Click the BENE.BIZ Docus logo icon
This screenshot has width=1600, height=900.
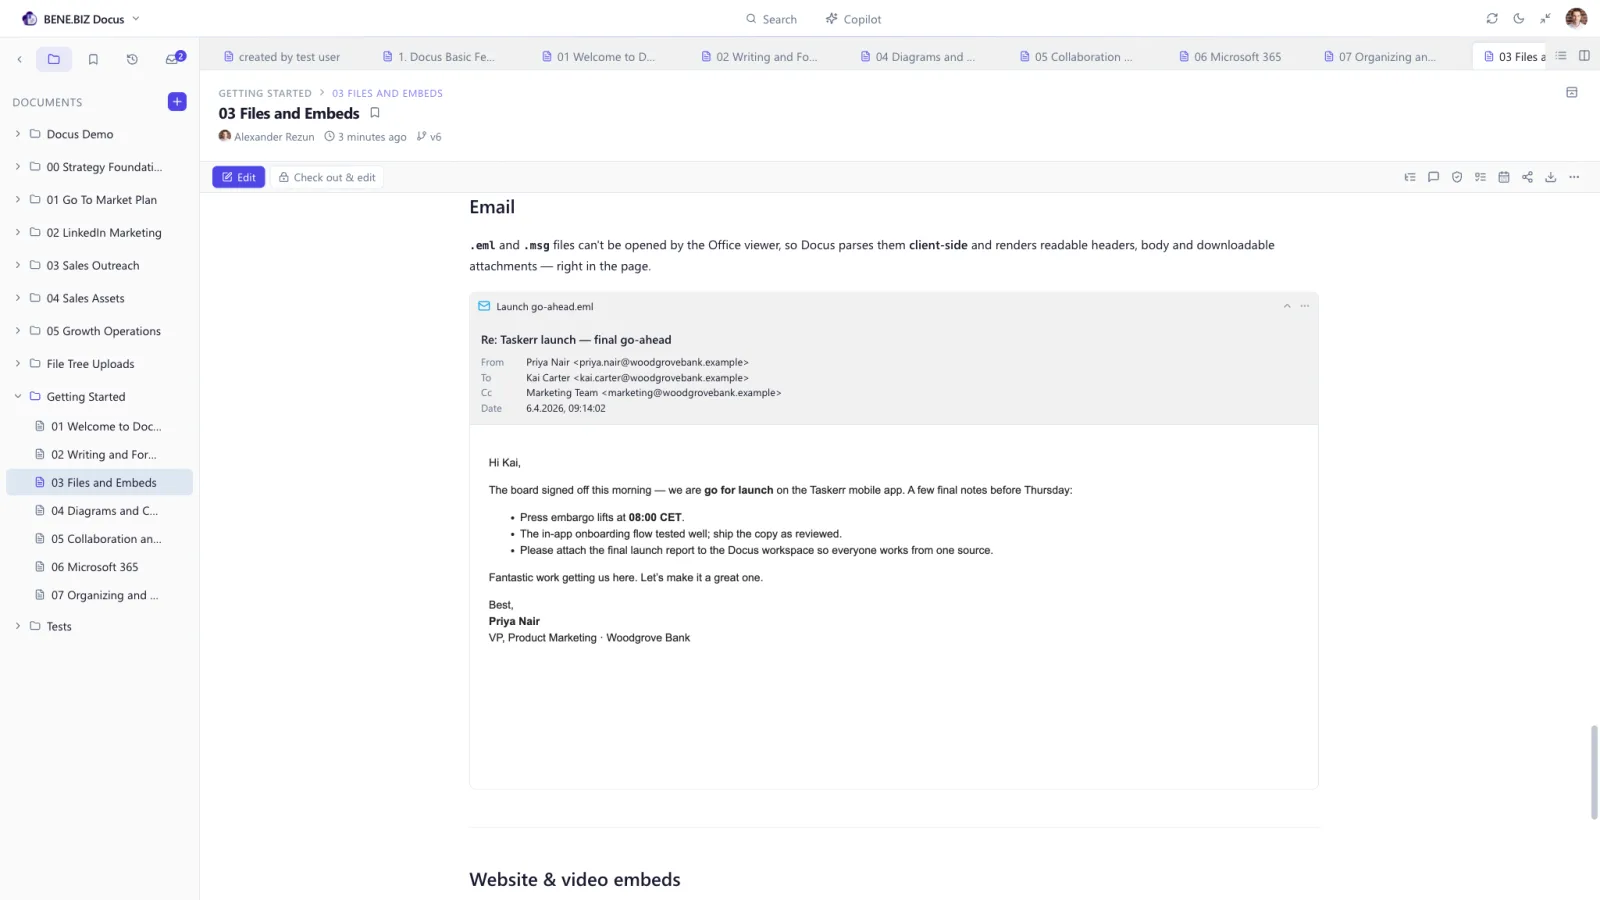[29, 19]
